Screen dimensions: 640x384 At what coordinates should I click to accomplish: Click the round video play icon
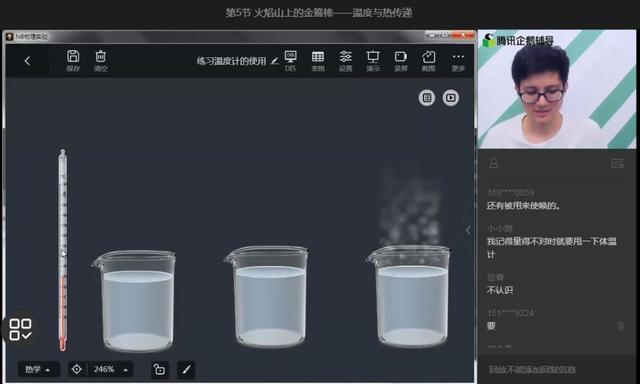pyautogui.click(x=451, y=98)
